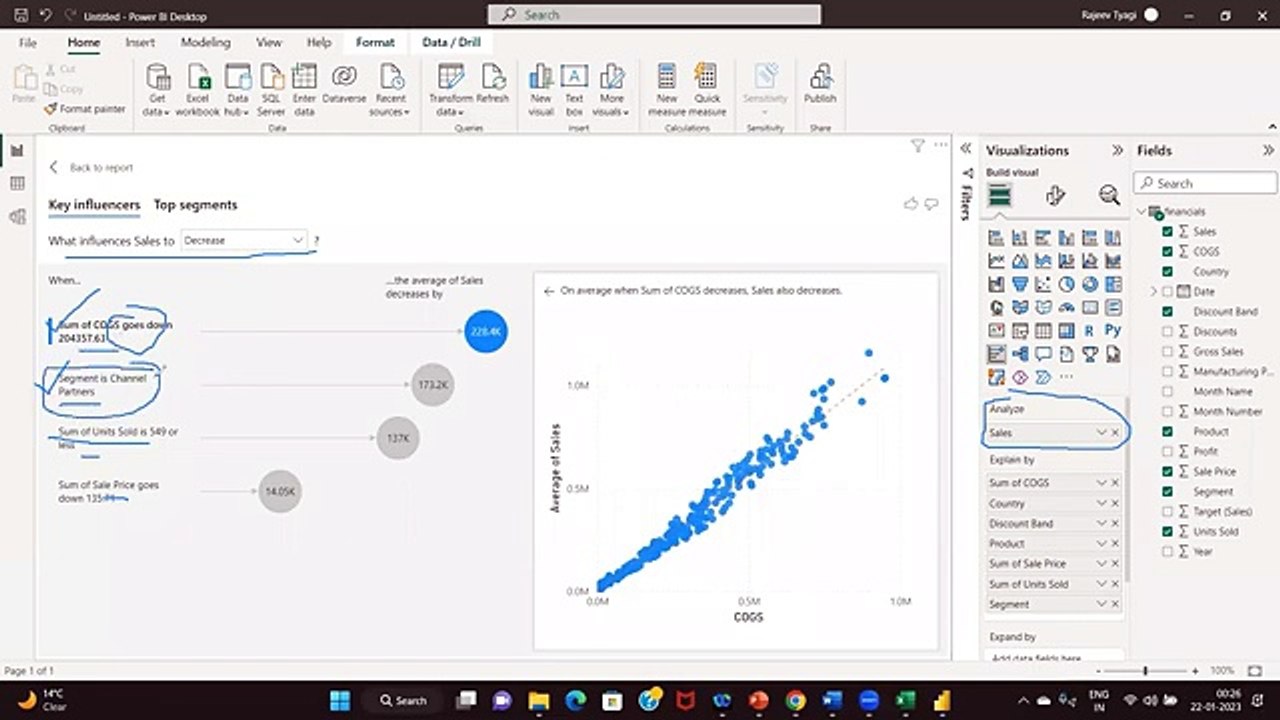The height and width of the screenshot is (720, 1280).
Task: Select the 173.2K Channel Partners bubble
Action: pyautogui.click(x=433, y=385)
